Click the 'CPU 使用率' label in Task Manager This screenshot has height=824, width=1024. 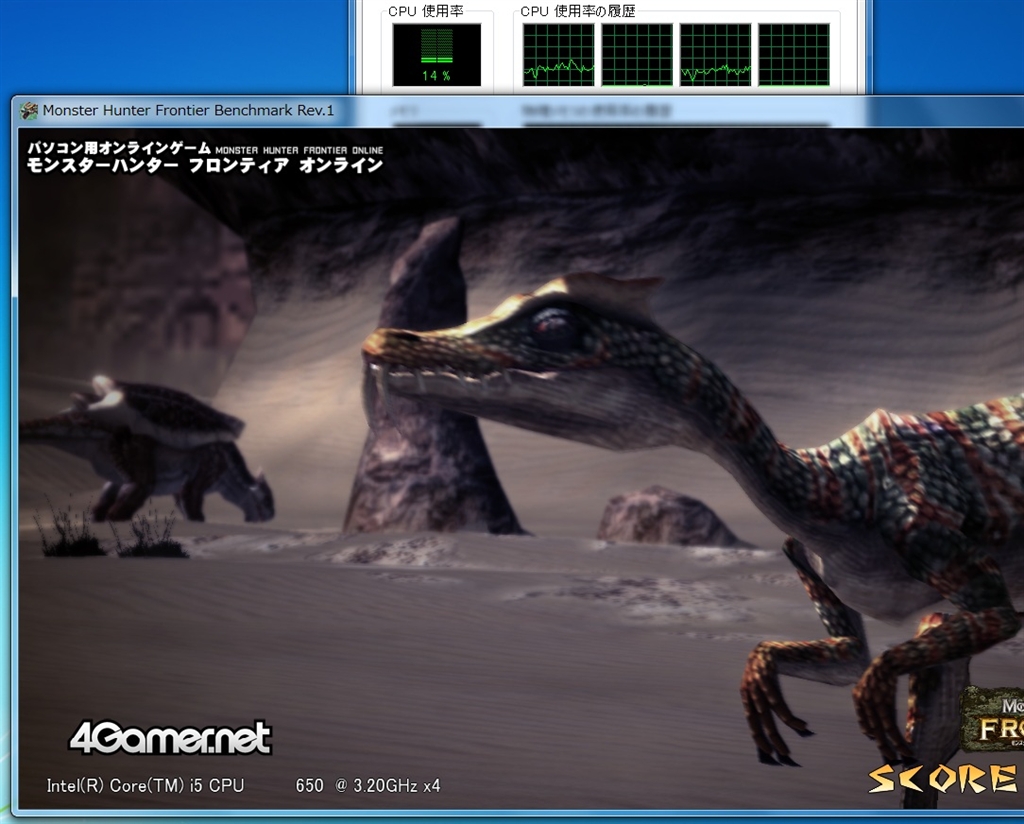click(x=425, y=11)
